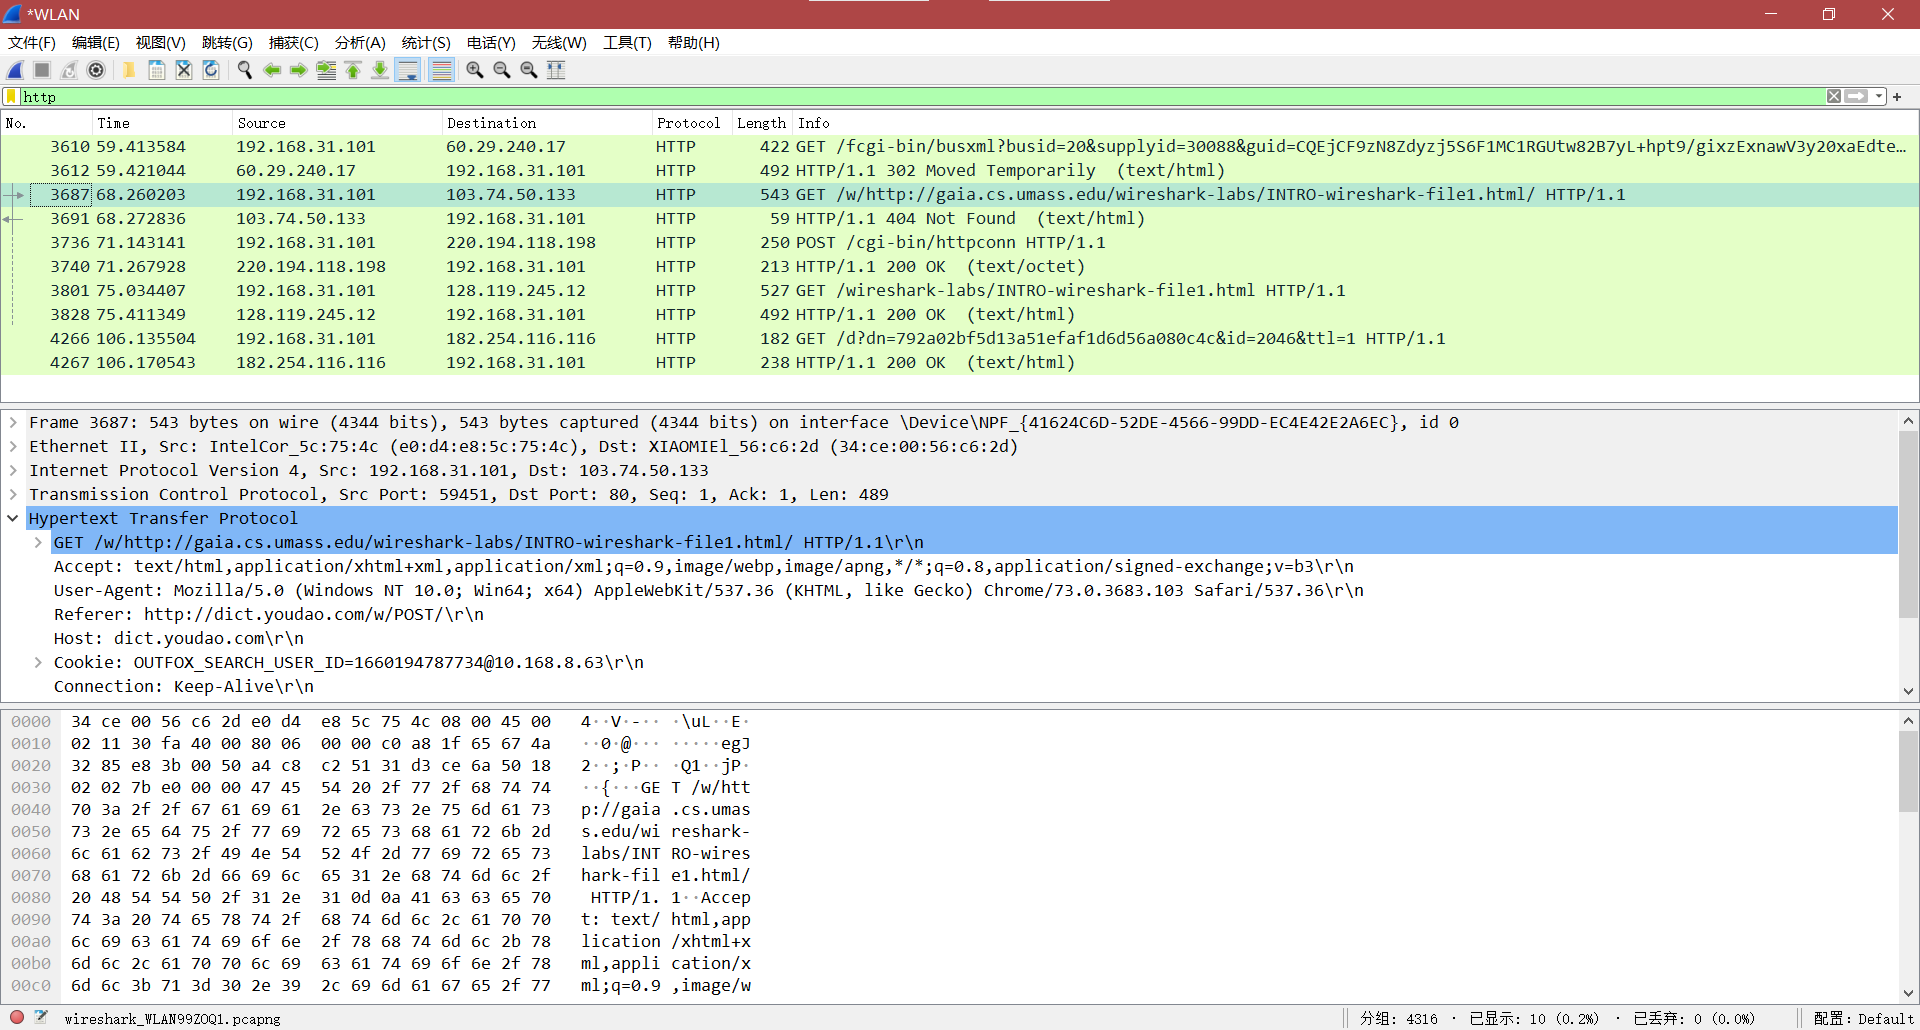
Task: Expand the GET request line
Action: pyautogui.click(x=38, y=543)
